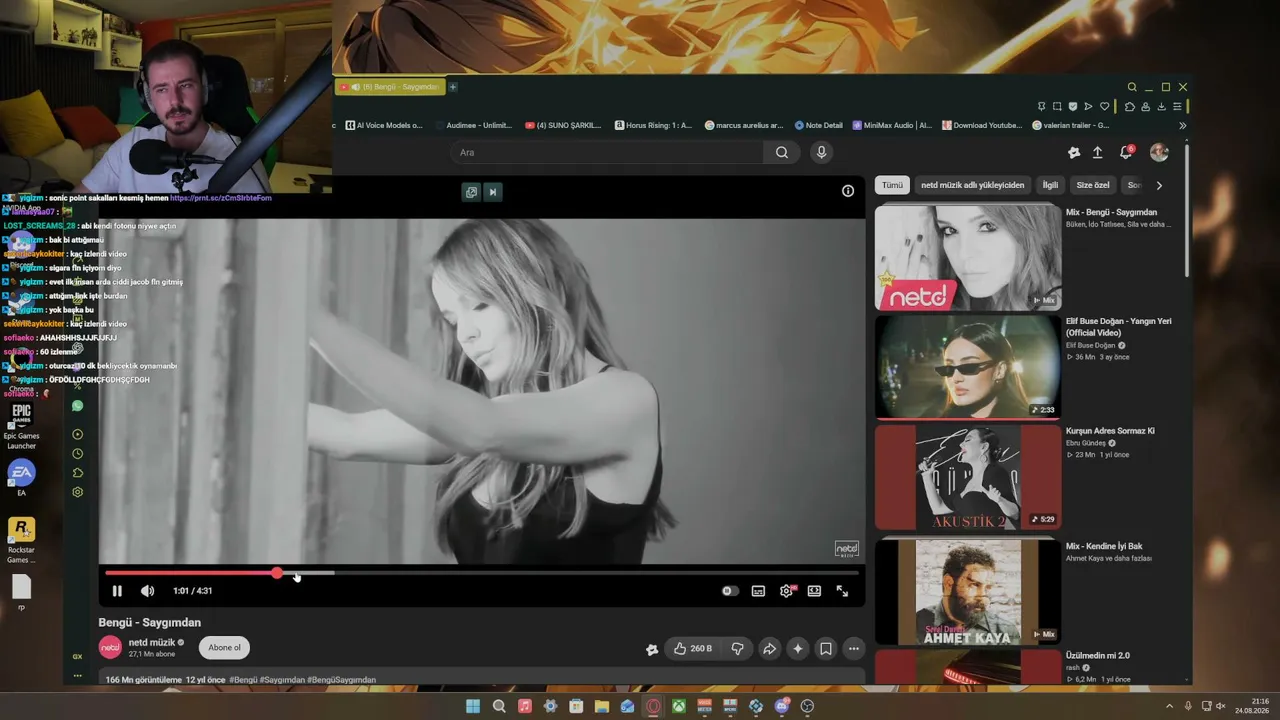Image resolution: width=1280 pixels, height=720 pixels.
Task: Open the Download Youtube bookmark
Action: [x=982, y=125]
